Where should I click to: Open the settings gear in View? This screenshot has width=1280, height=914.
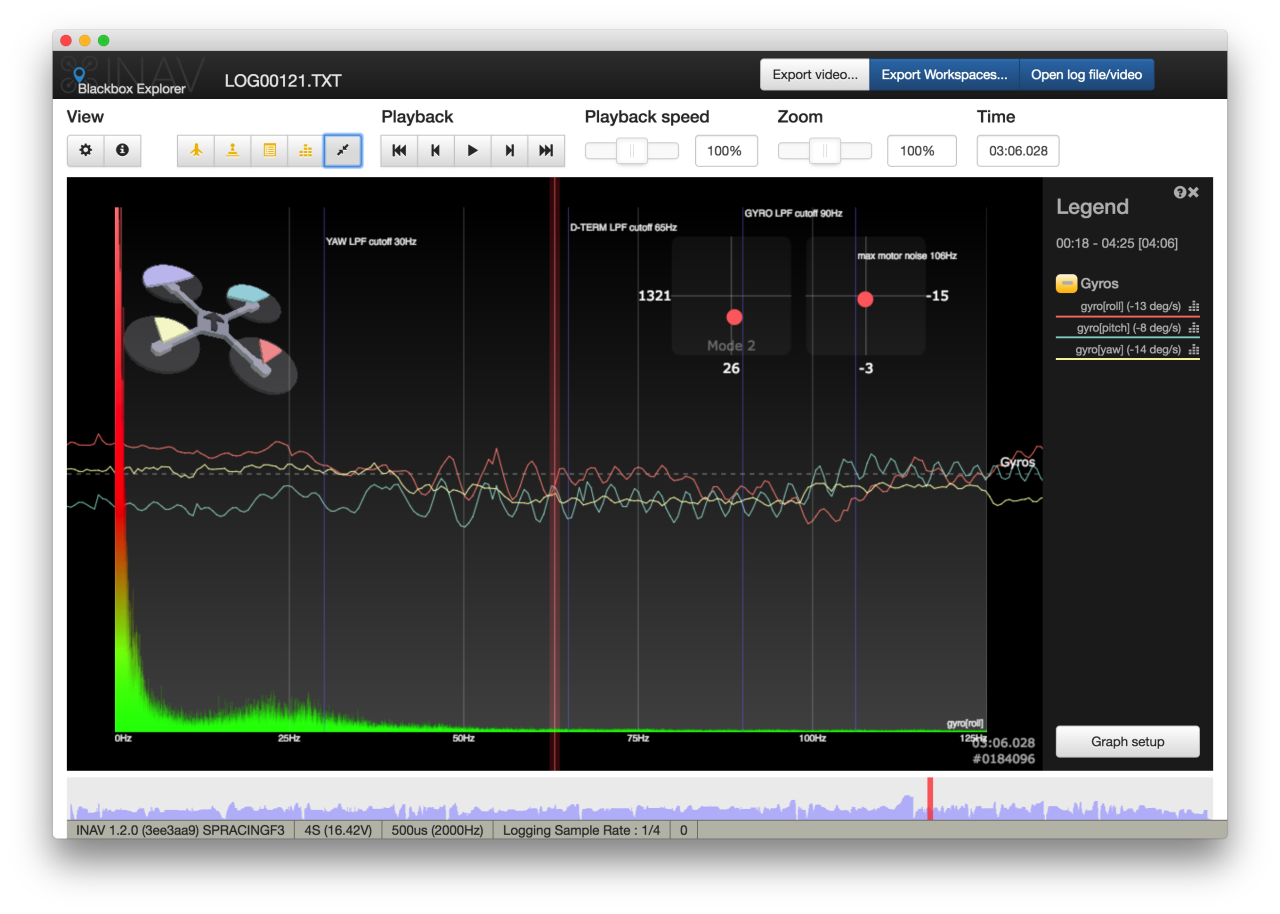tap(86, 150)
